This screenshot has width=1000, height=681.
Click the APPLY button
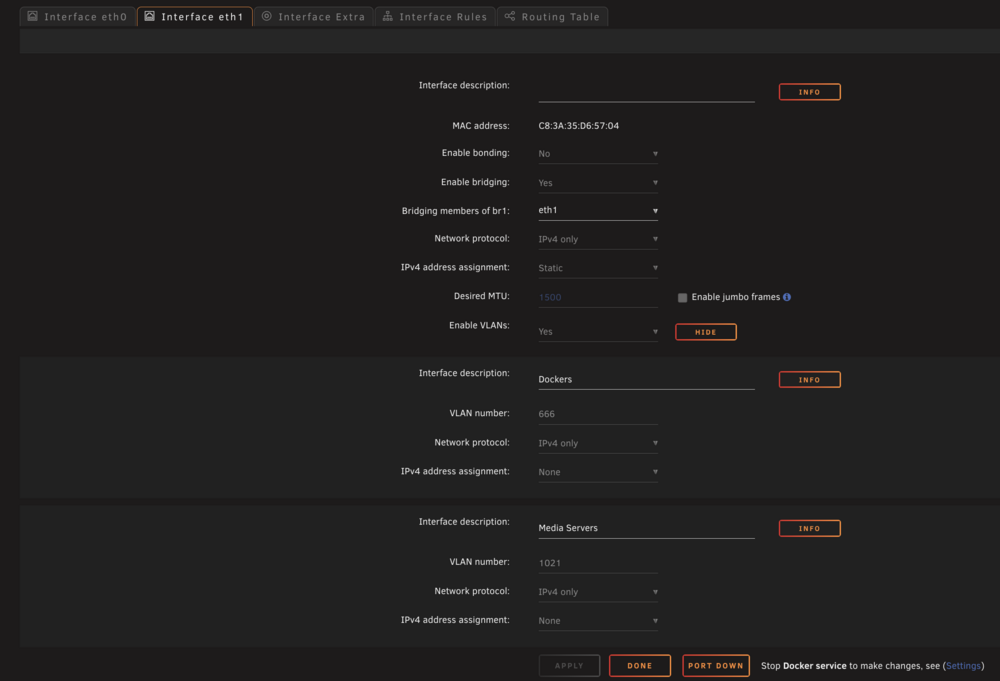(569, 665)
